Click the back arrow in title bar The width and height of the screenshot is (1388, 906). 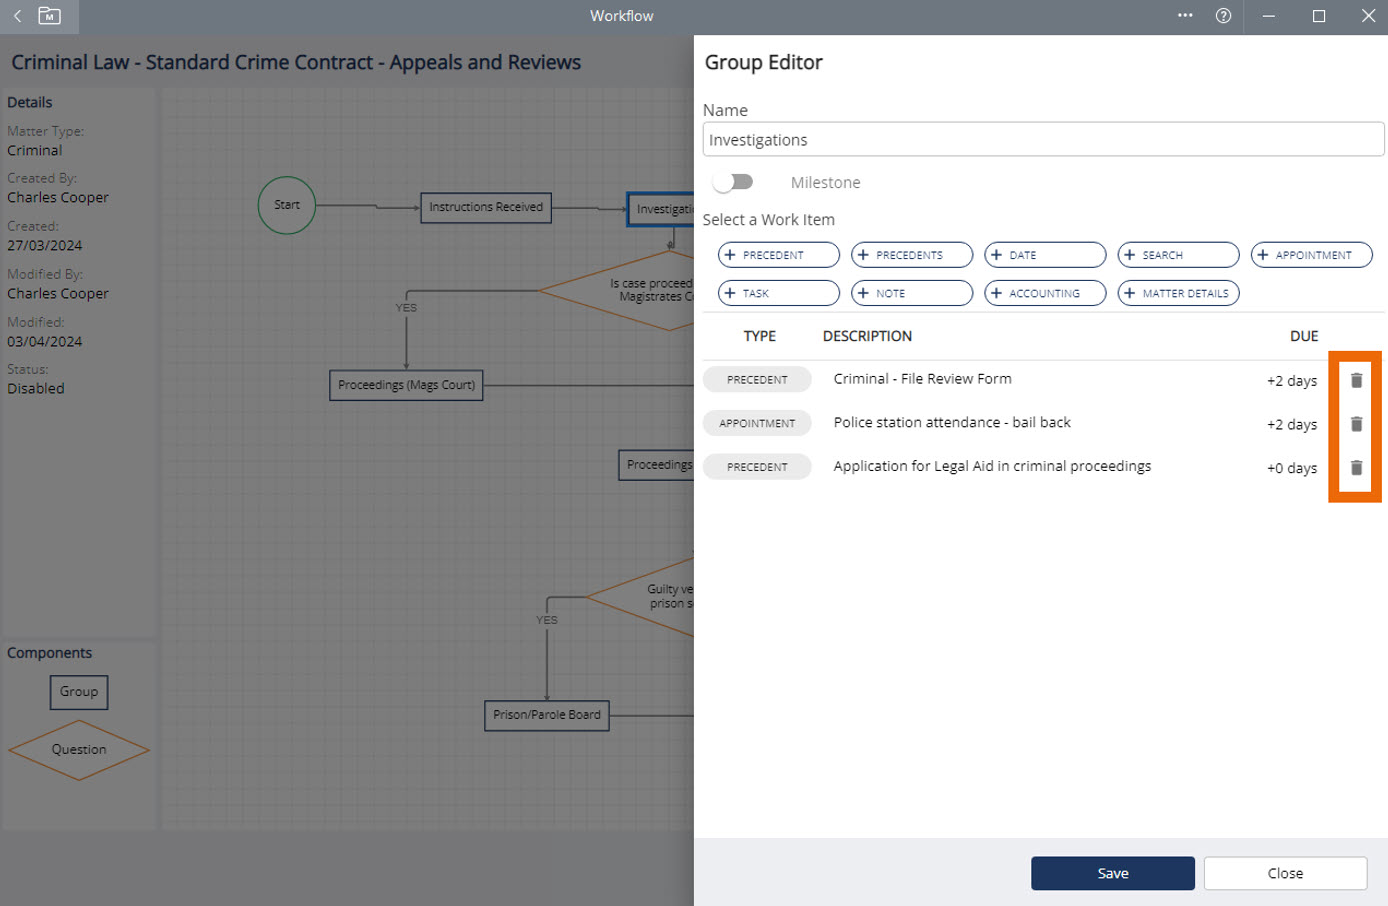17,16
